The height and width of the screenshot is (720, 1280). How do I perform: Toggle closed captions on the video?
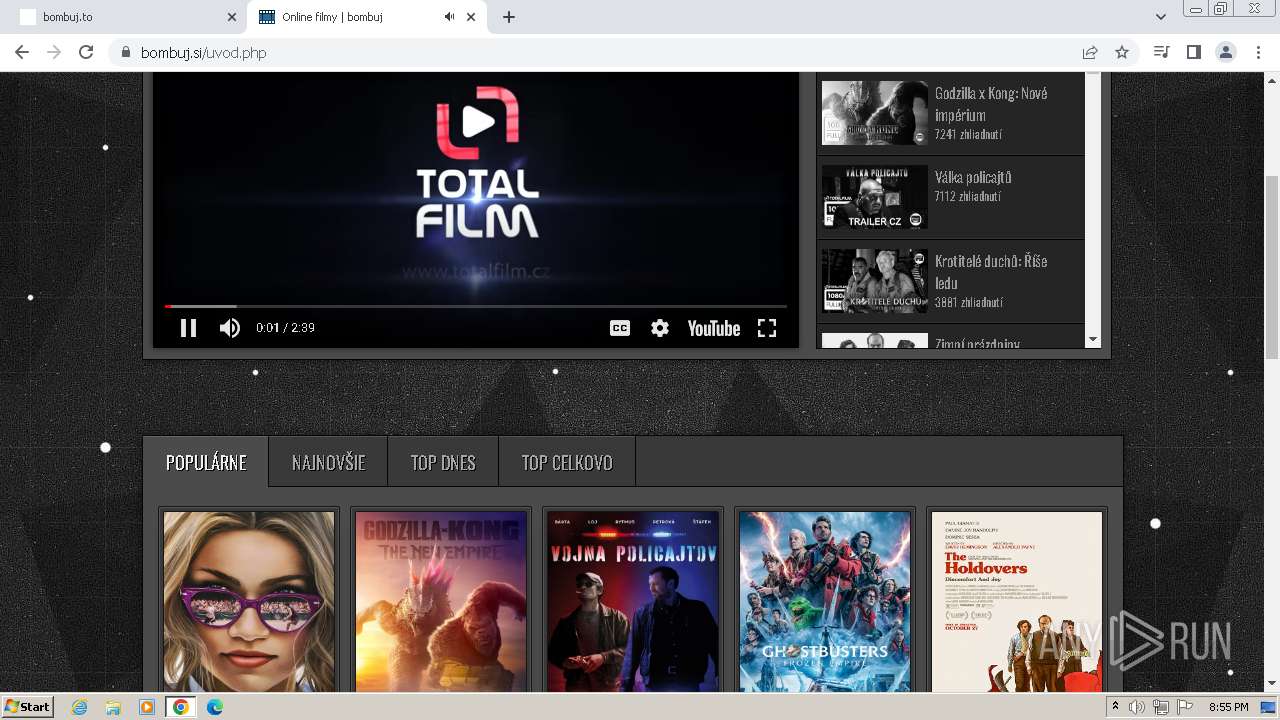coord(620,328)
